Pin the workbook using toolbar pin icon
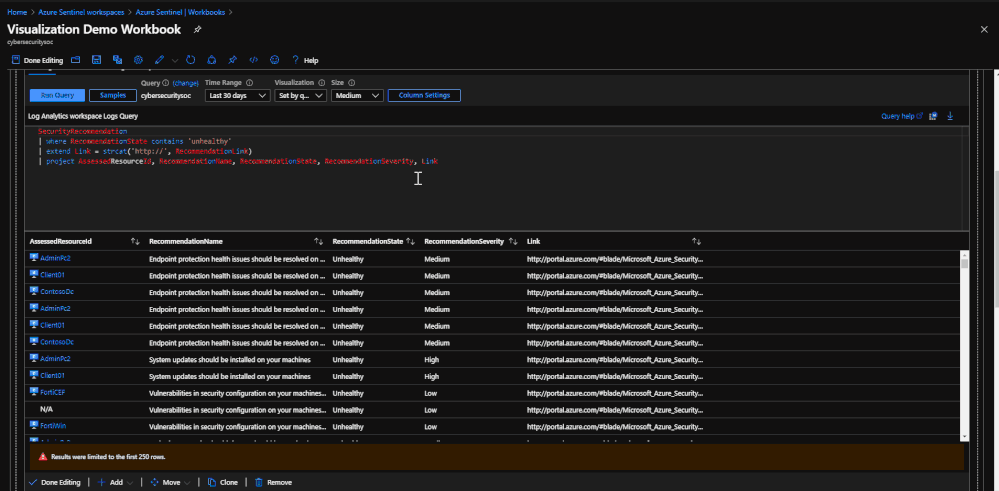The height and width of the screenshot is (491, 999). (x=233, y=60)
